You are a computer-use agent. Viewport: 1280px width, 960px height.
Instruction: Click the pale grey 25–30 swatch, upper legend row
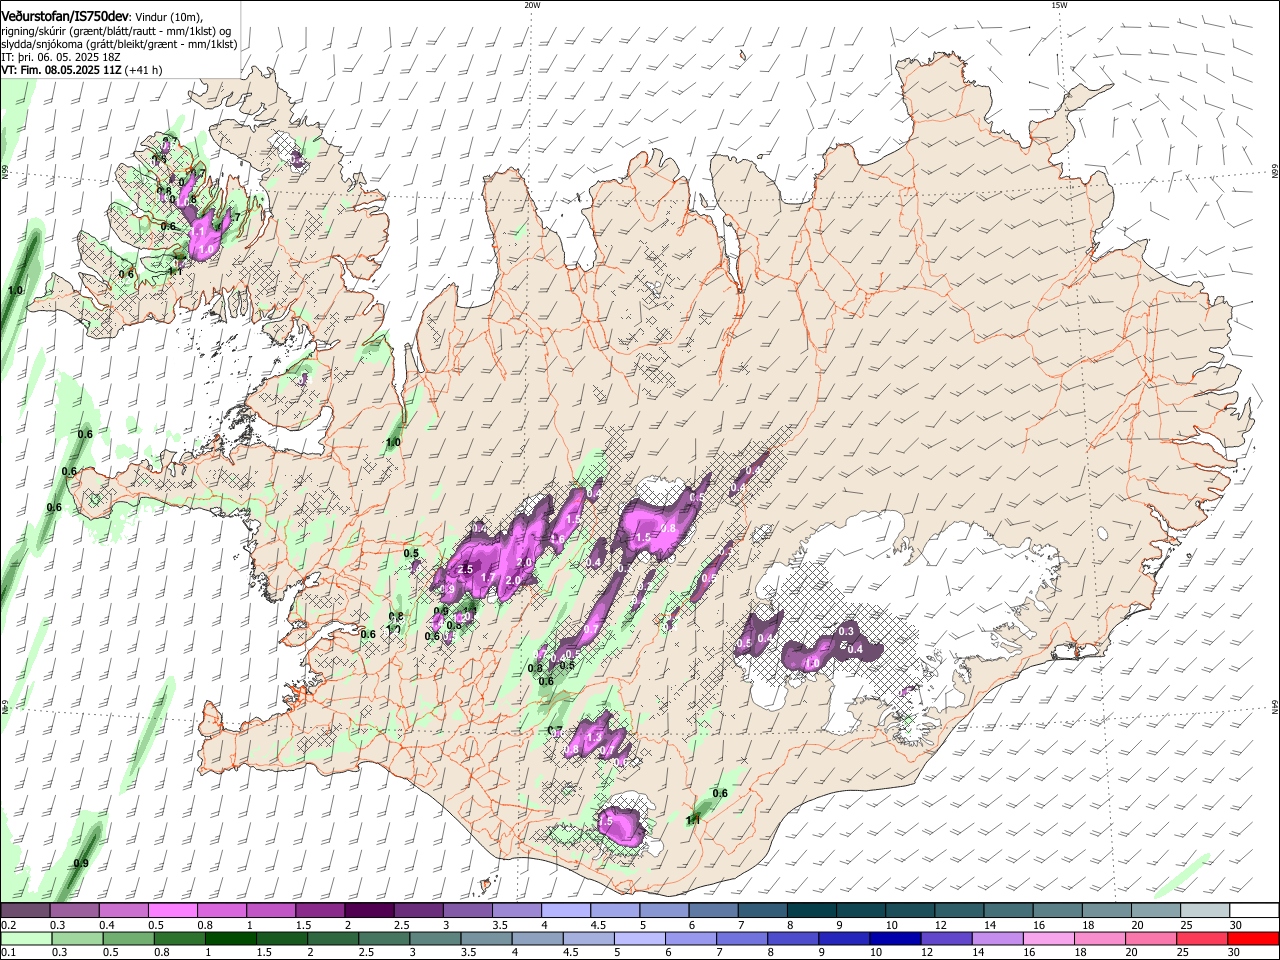tap(1204, 911)
